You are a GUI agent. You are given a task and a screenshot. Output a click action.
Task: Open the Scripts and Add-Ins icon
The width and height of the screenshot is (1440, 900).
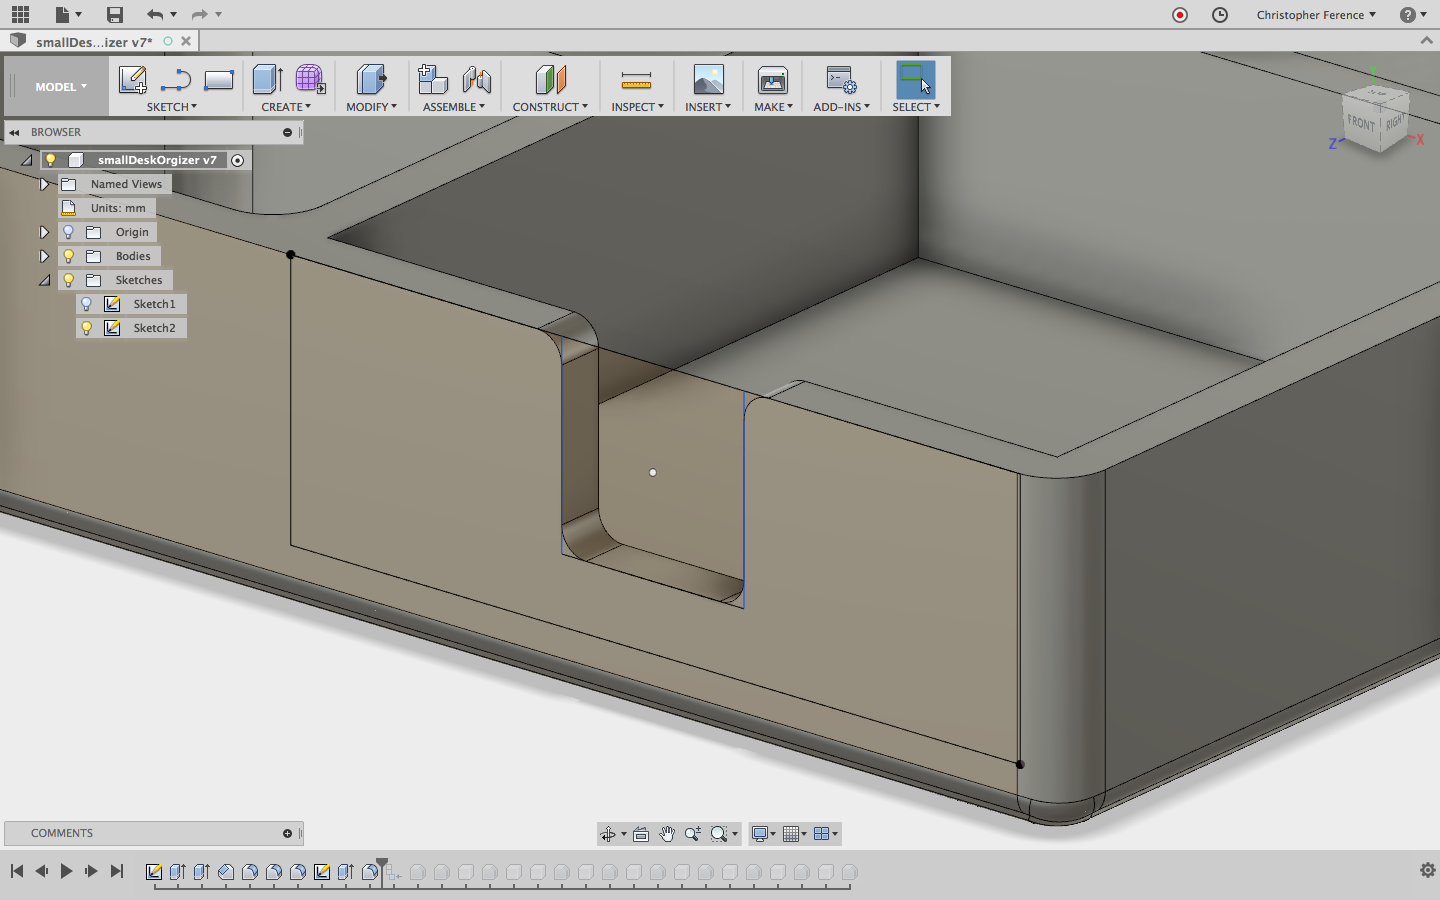pyautogui.click(x=841, y=80)
